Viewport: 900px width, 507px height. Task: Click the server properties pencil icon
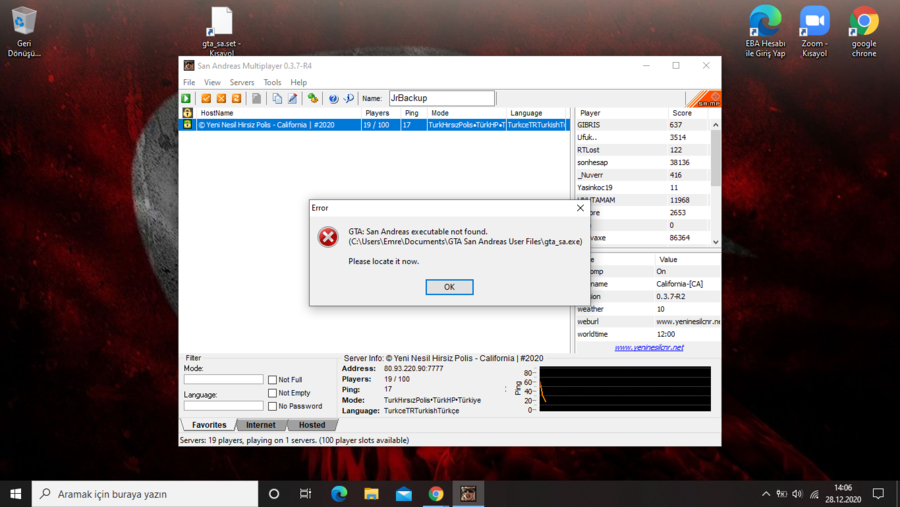[292, 99]
